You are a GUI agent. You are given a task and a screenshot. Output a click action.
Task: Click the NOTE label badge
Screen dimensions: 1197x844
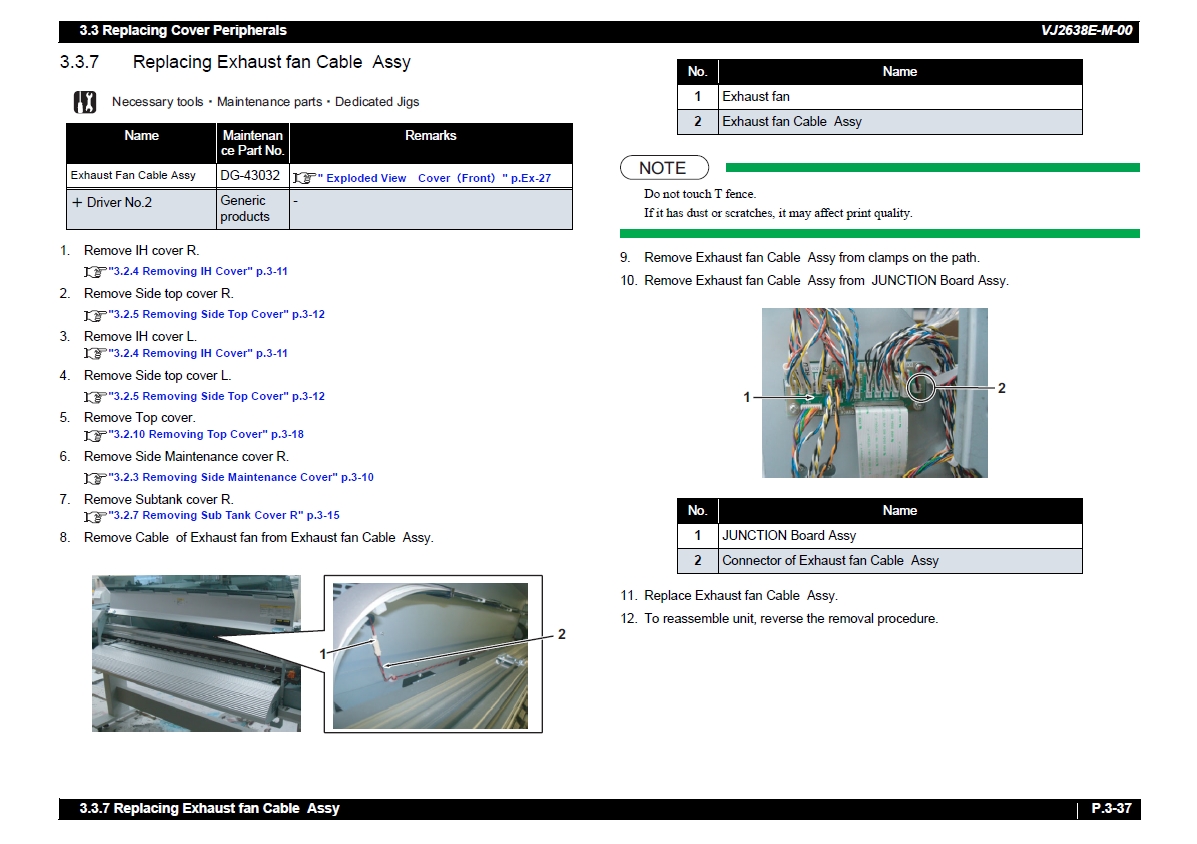(x=663, y=168)
